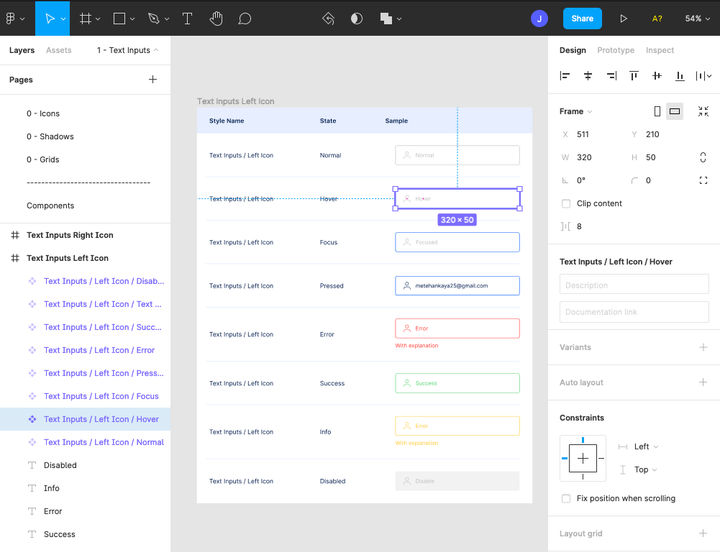720x552 pixels.
Task: Click the Resize to fit icon
Action: point(703,112)
